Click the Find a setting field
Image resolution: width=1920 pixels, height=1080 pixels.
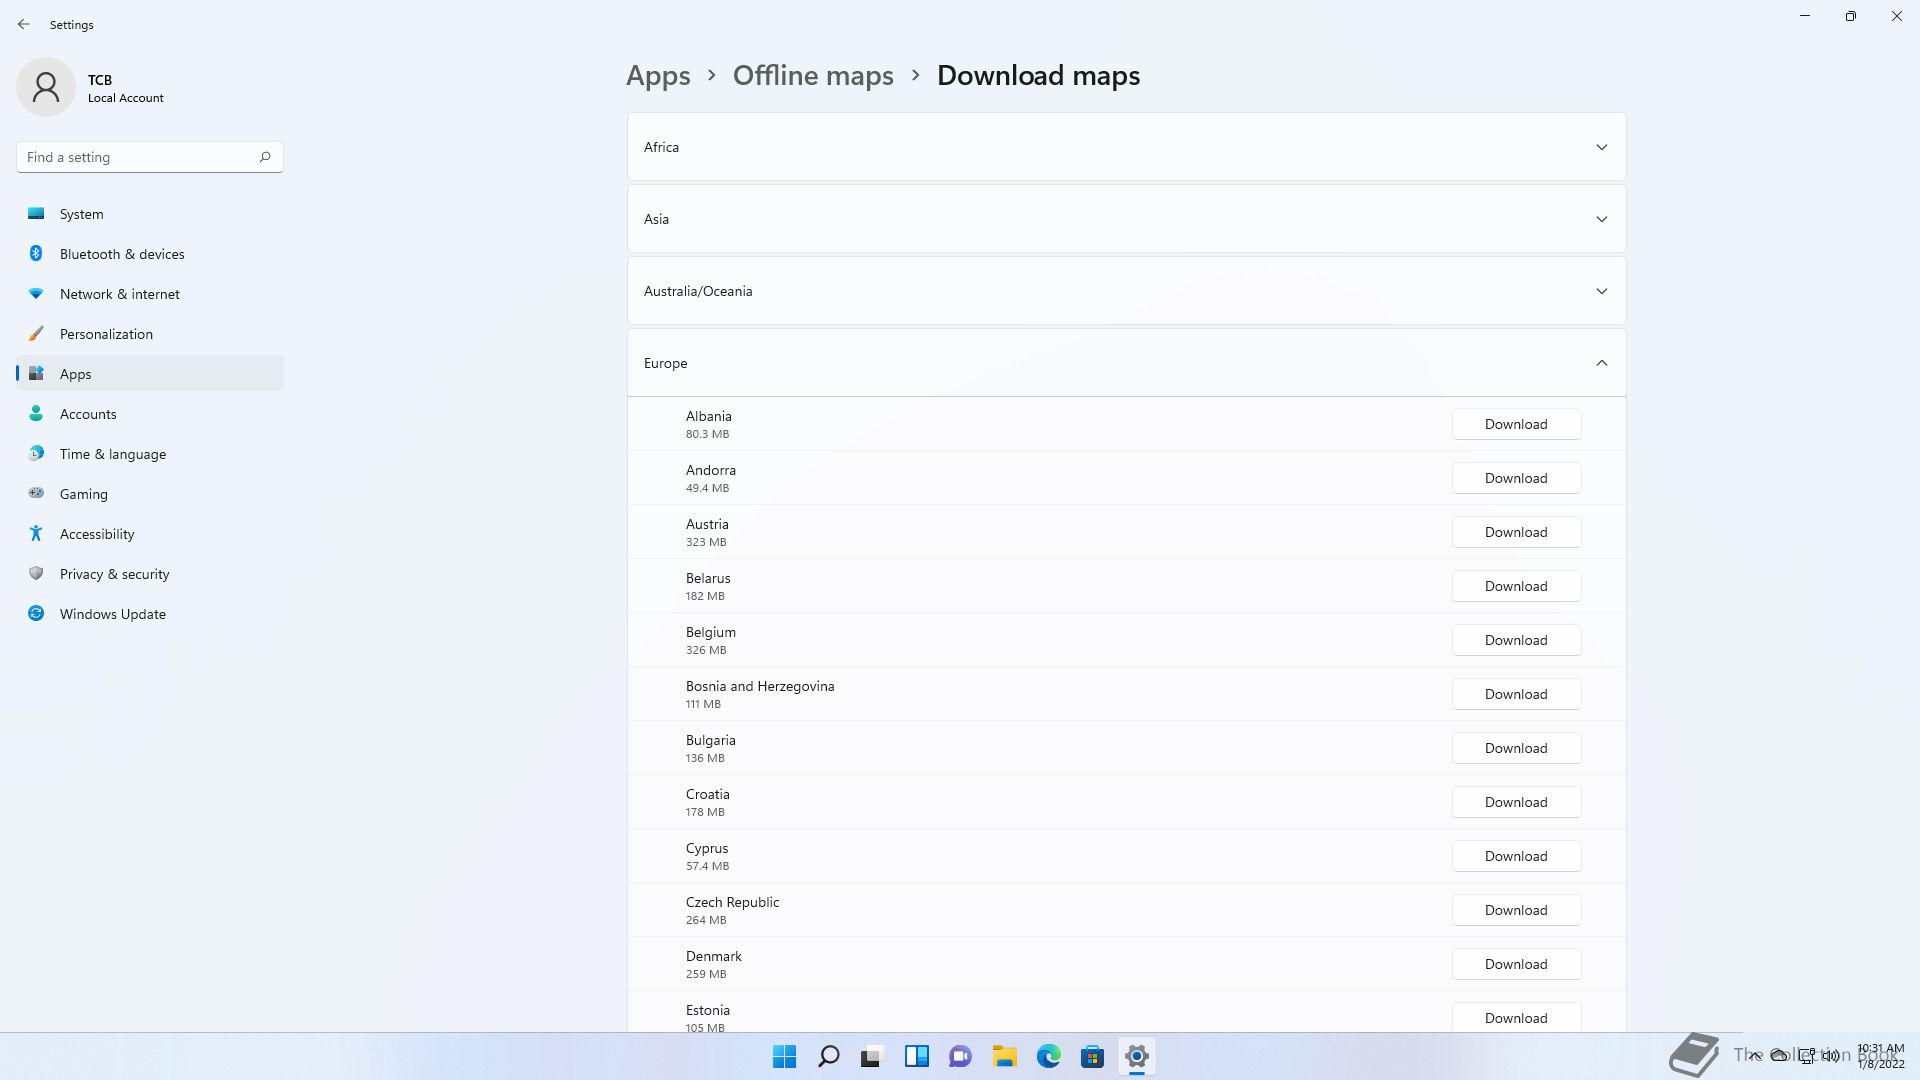pyautogui.click(x=135, y=157)
